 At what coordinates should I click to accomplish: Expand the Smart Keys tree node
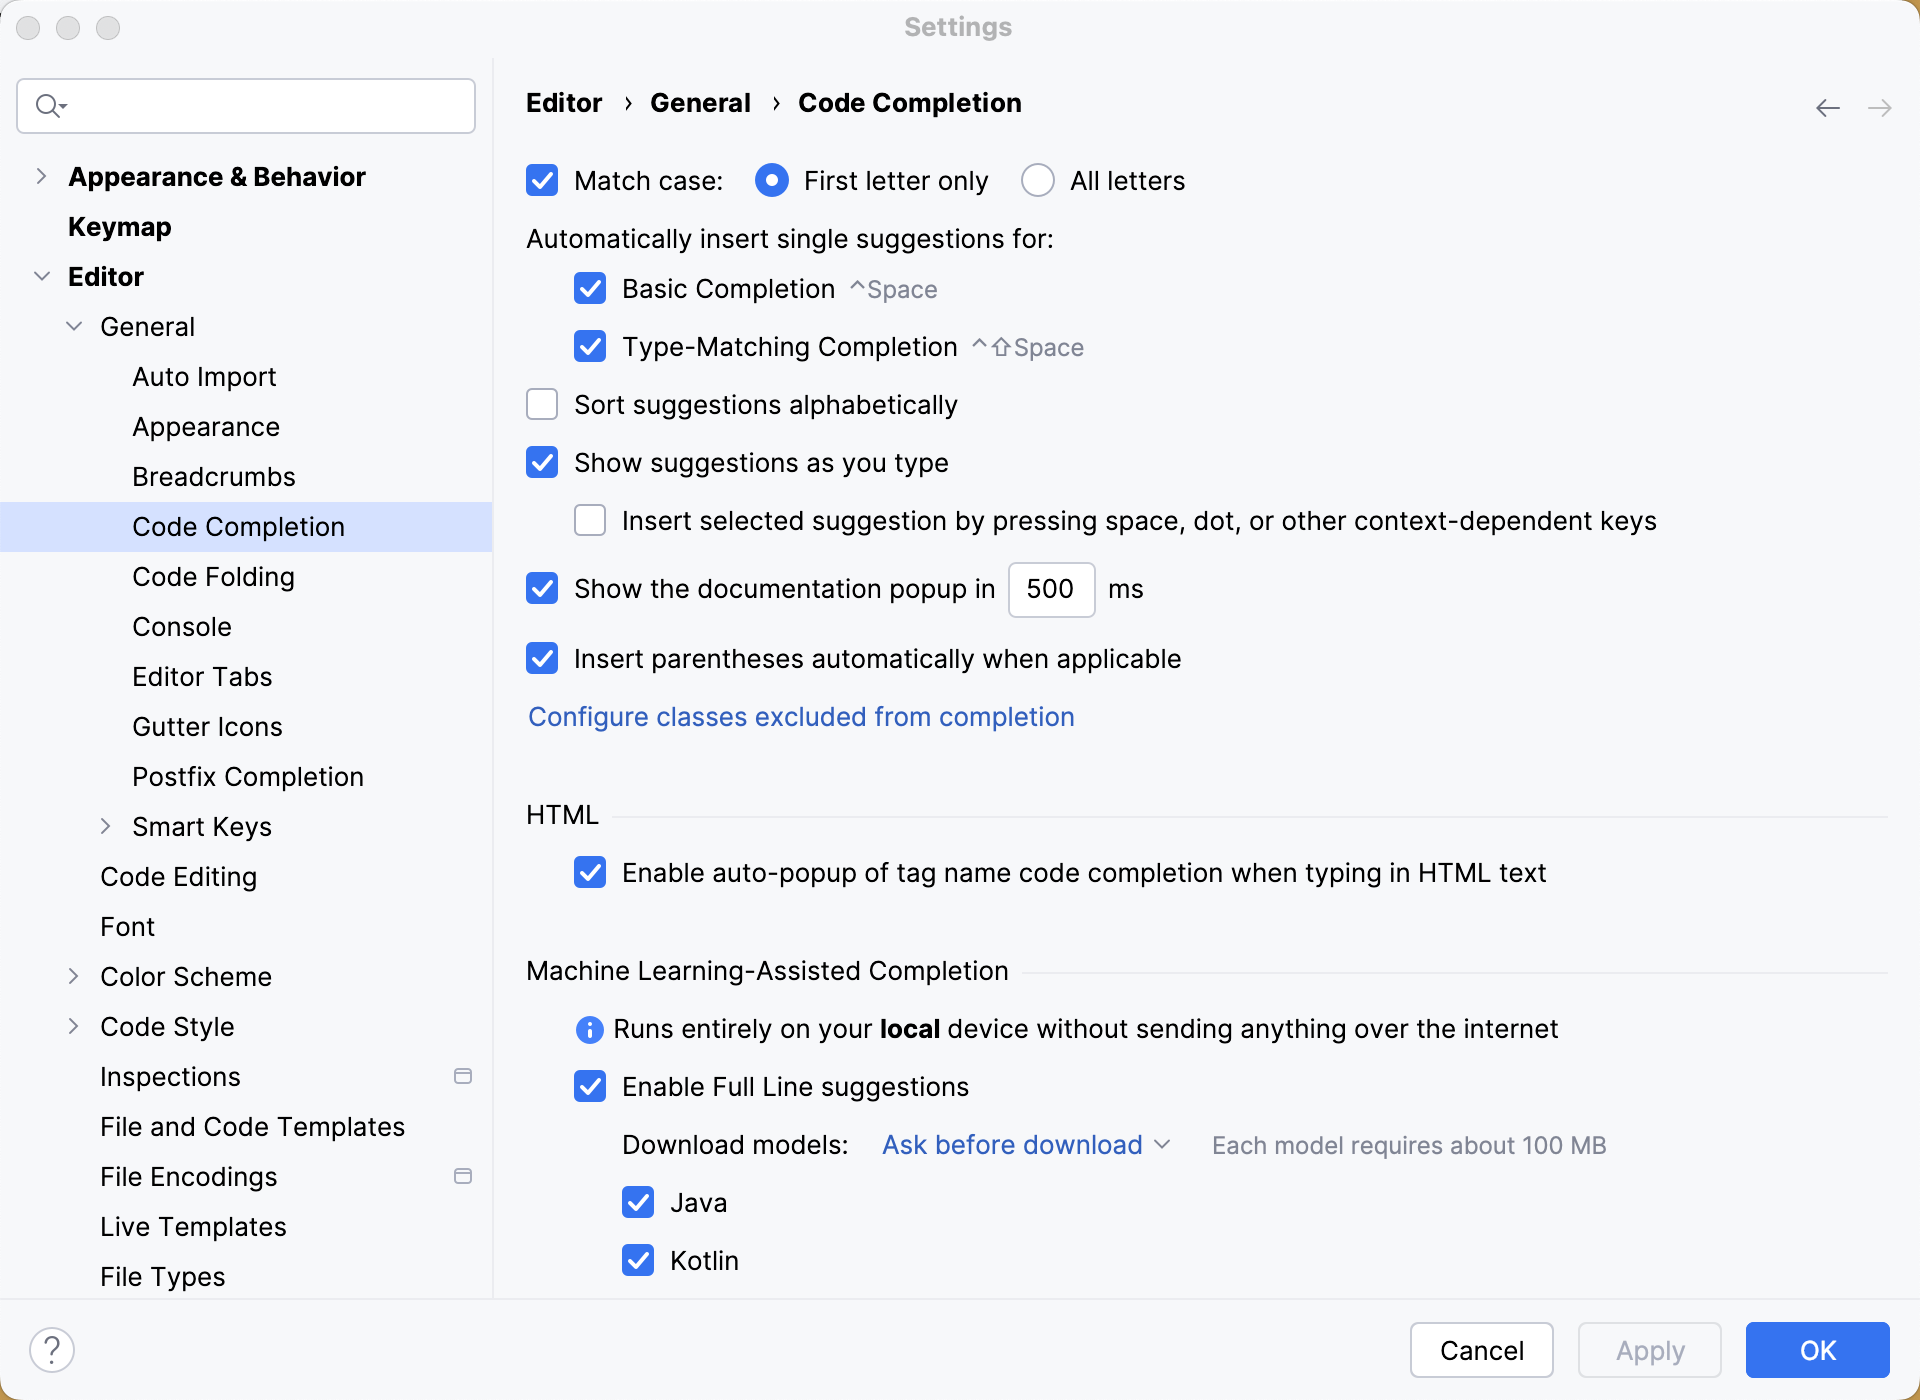pos(106,827)
